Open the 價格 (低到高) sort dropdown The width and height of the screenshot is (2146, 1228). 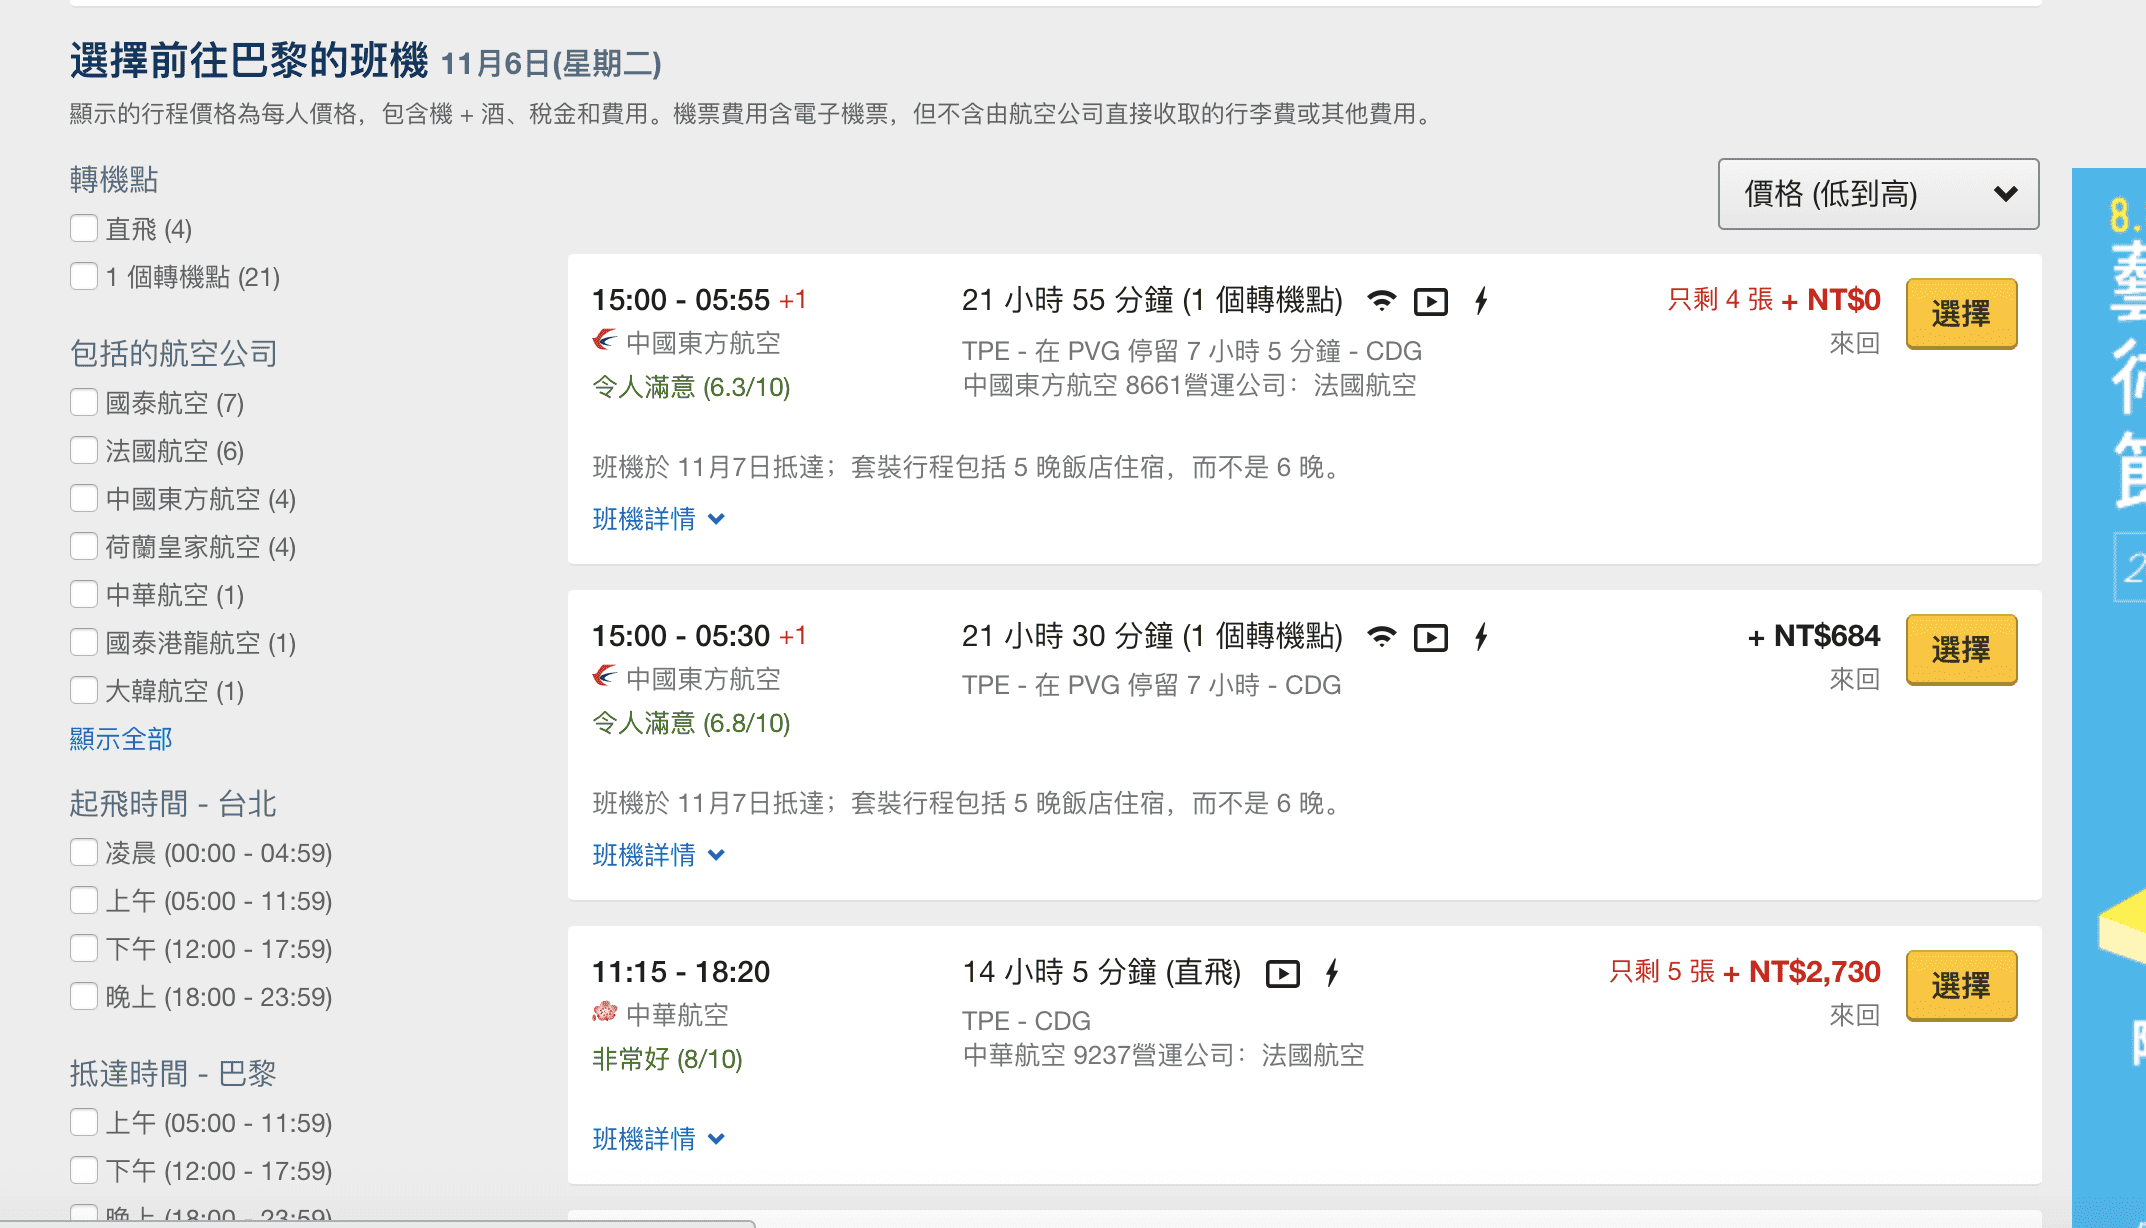1878,194
